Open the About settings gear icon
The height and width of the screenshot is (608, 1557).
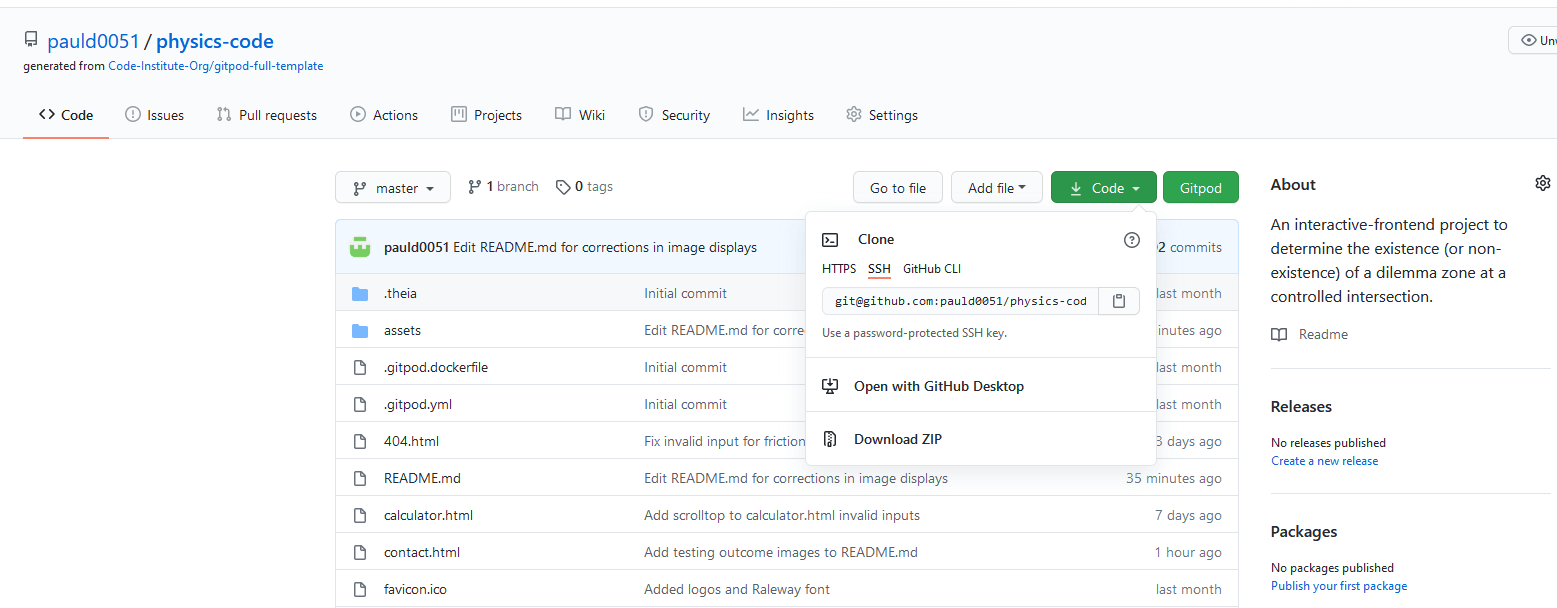click(x=1543, y=183)
